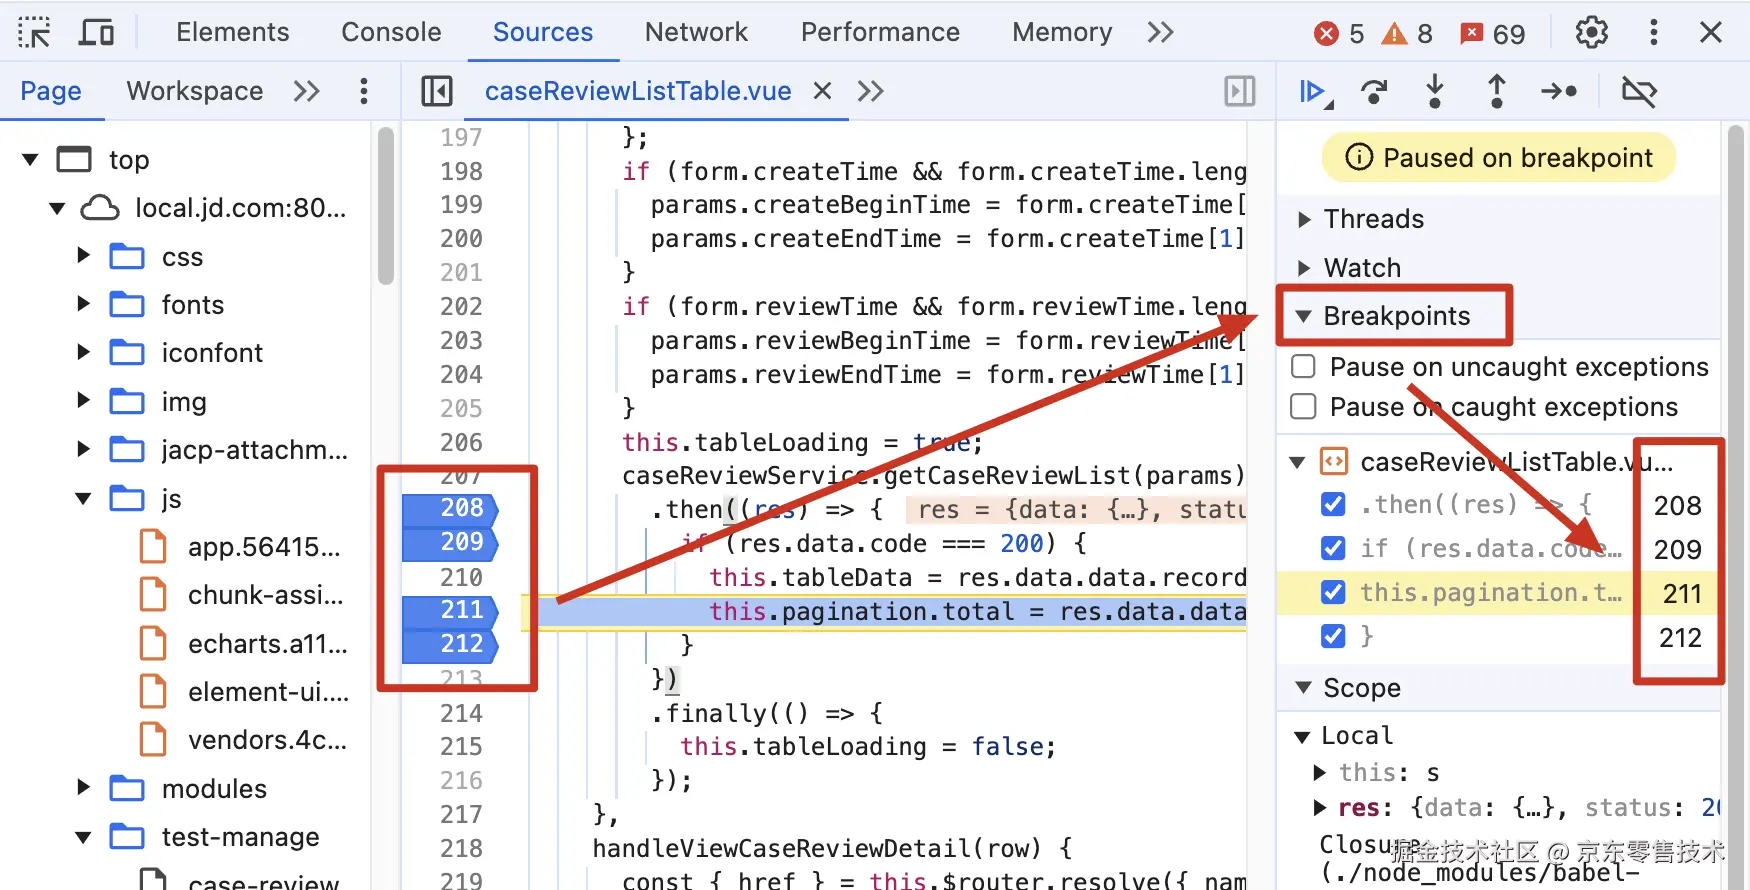Activate the inspect element picker icon
Image resolution: width=1750 pixels, height=890 pixels.
point(35,33)
